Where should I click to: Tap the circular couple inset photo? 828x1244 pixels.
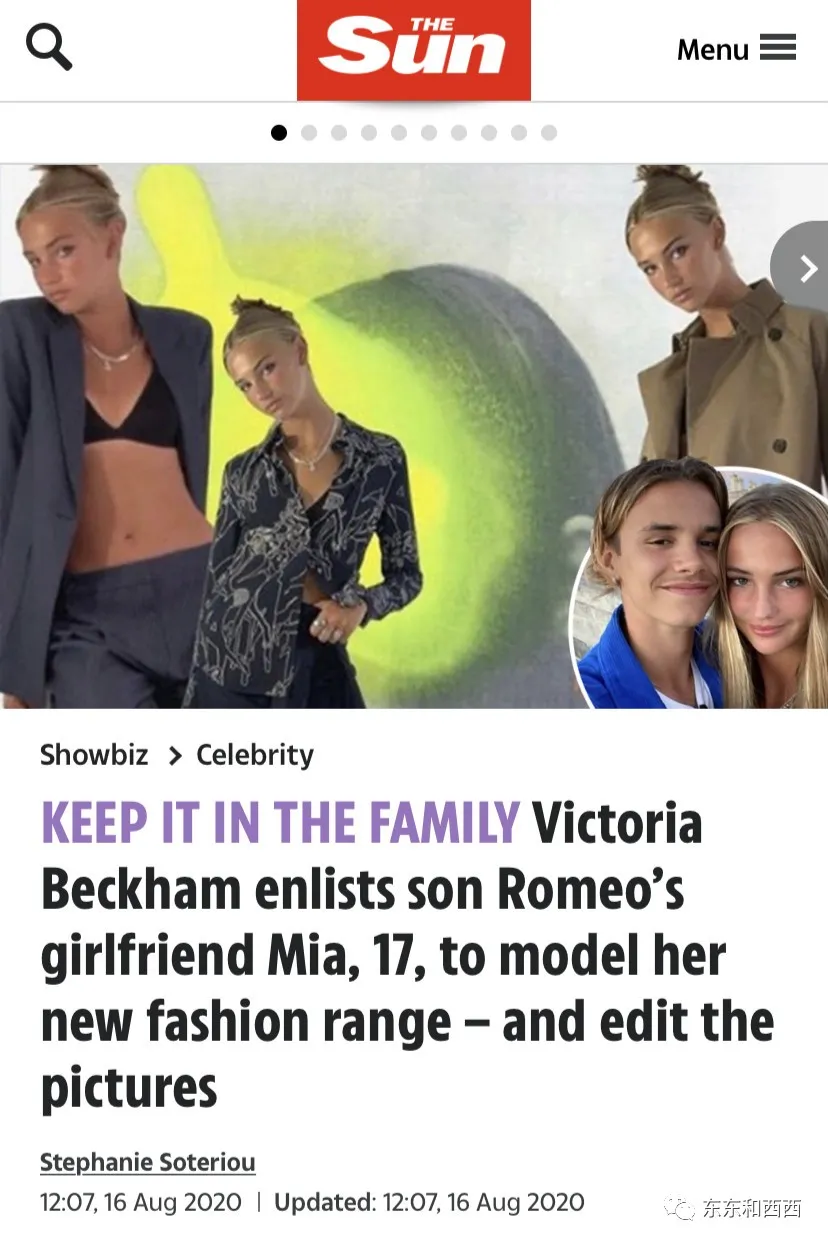click(699, 588)
